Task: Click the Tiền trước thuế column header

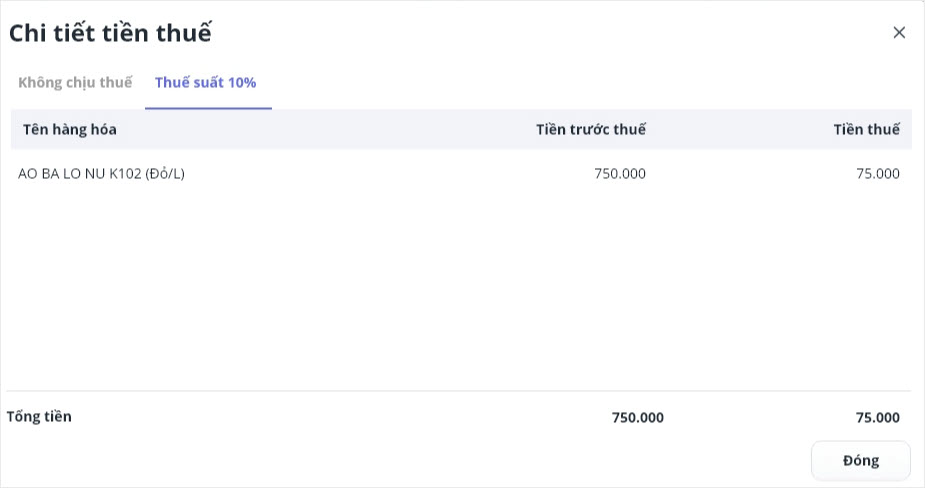Action: (x=590, y=129)
